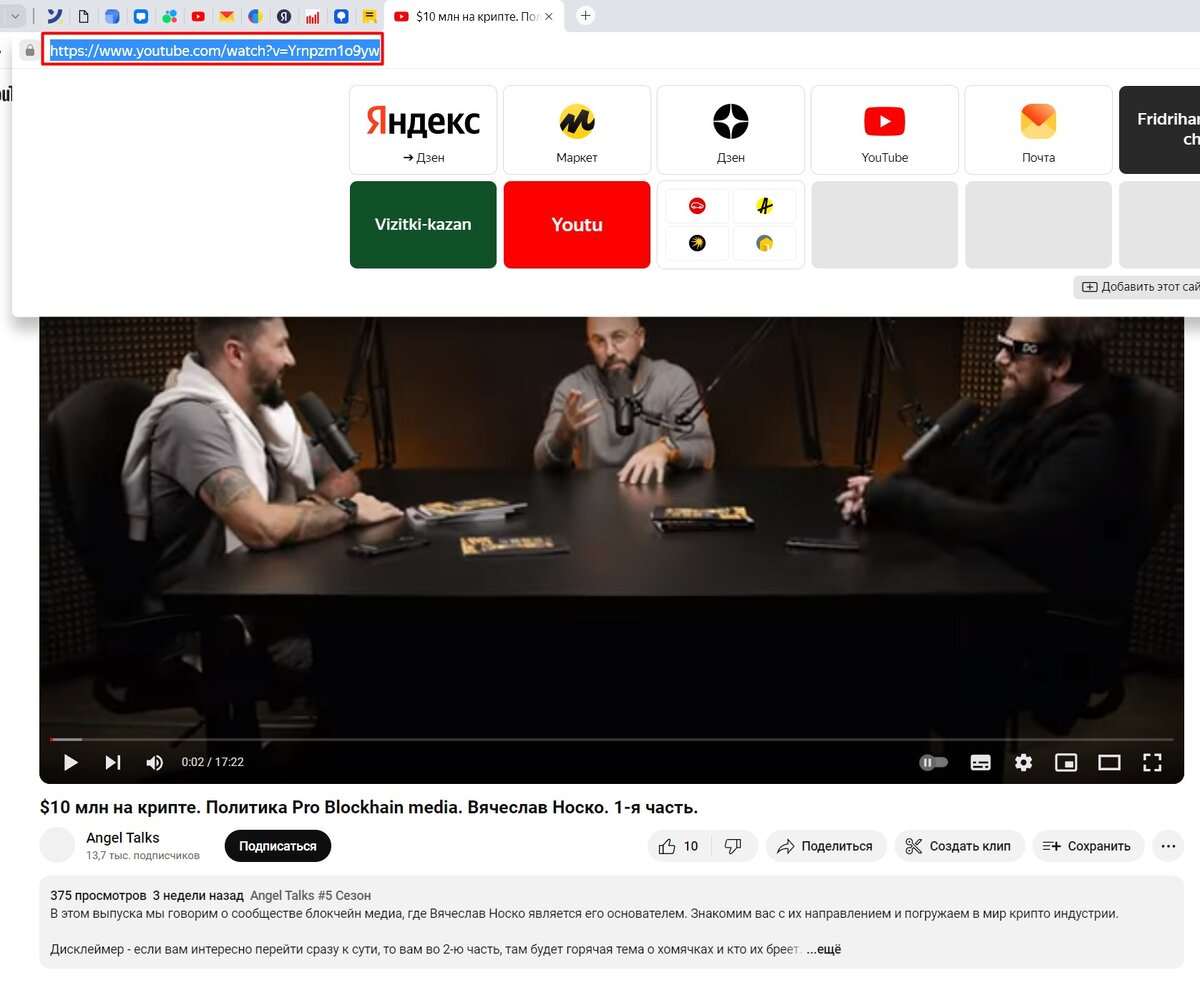Click the Подписаться button
This screenshot has height=988, width=1200.
pos(278,846)
